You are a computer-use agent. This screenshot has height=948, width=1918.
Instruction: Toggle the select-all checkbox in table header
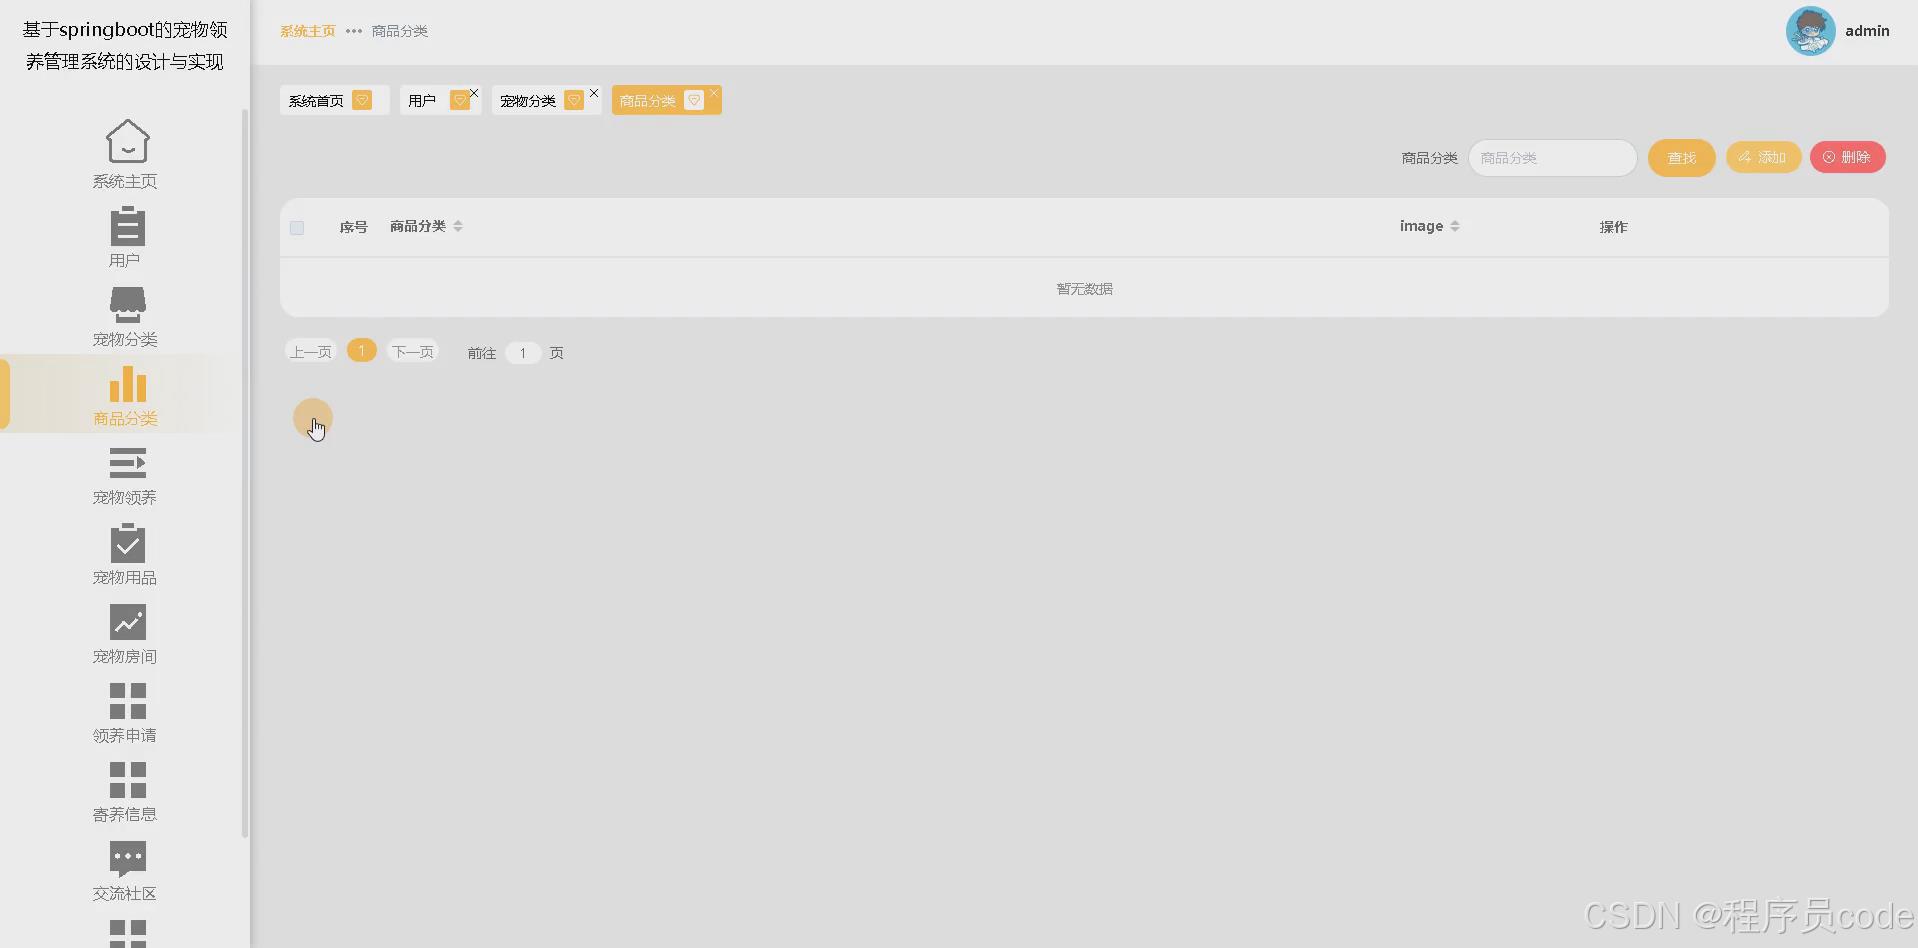click(297, 228)
